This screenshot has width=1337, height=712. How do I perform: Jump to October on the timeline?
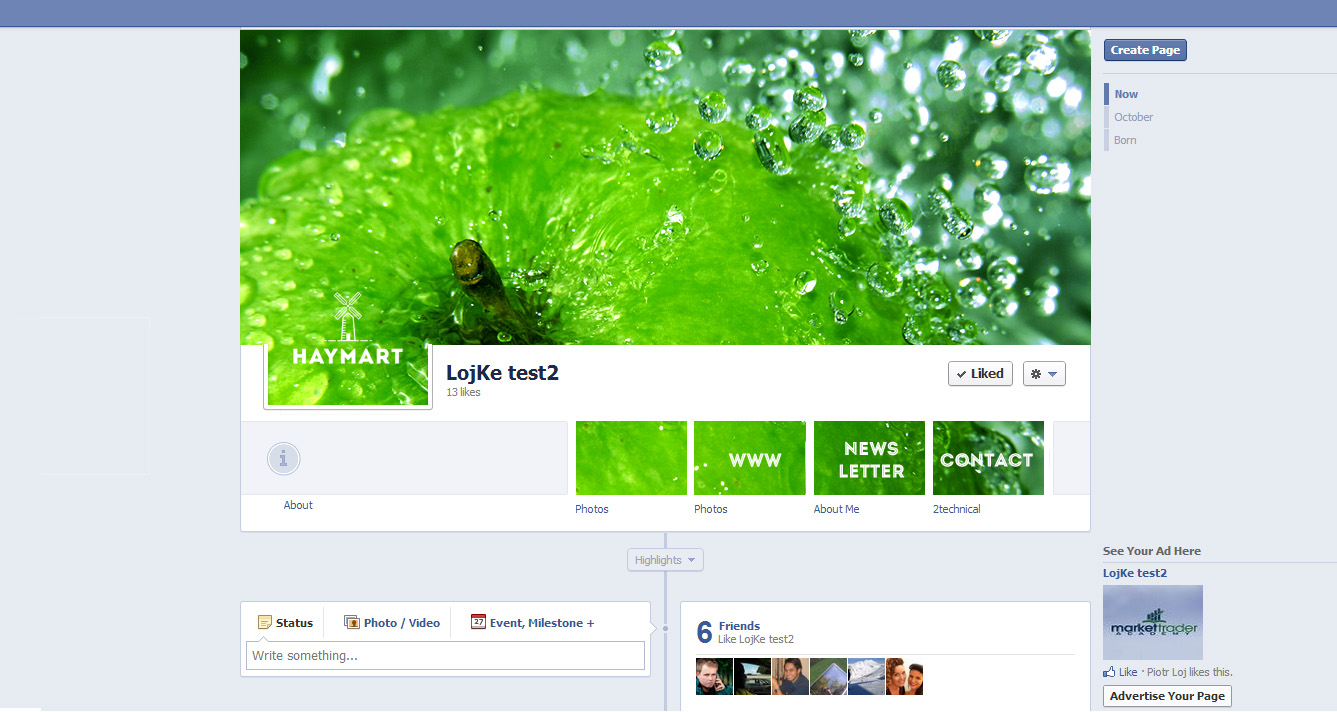[x=1134, y=117]
